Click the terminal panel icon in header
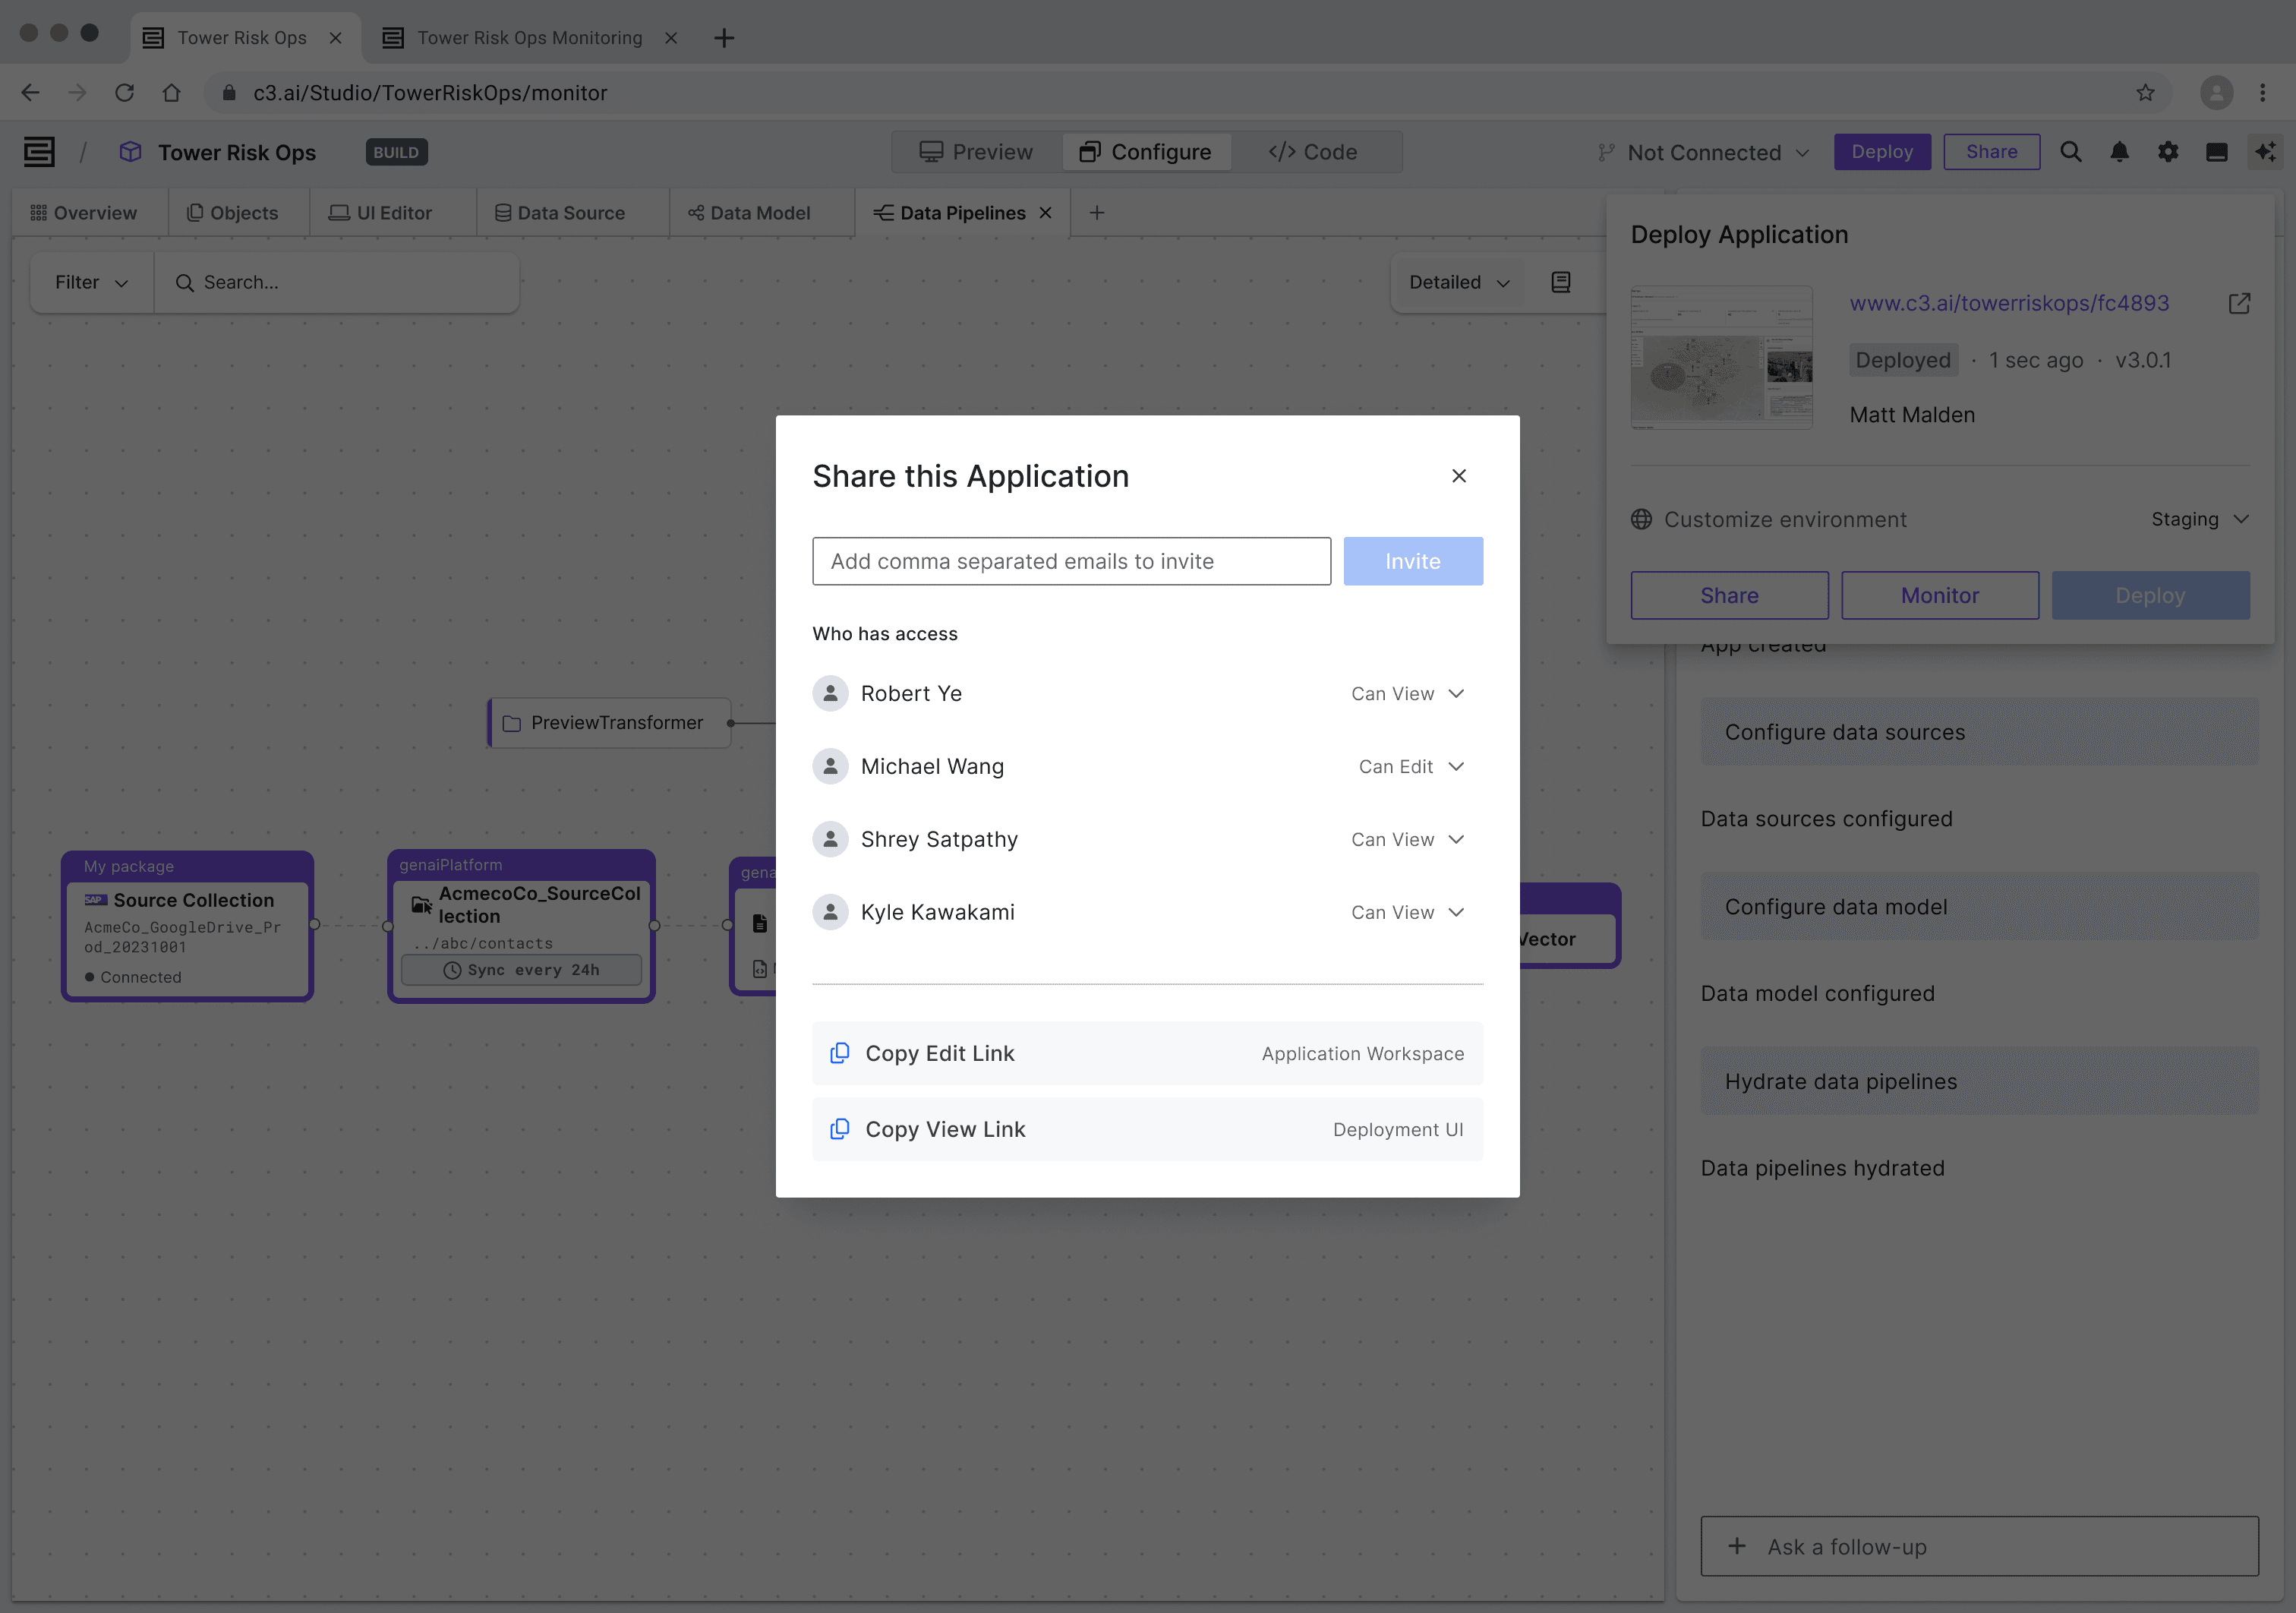Viewport: 2296px width, 1613px height. click(x=2216, y=152)
